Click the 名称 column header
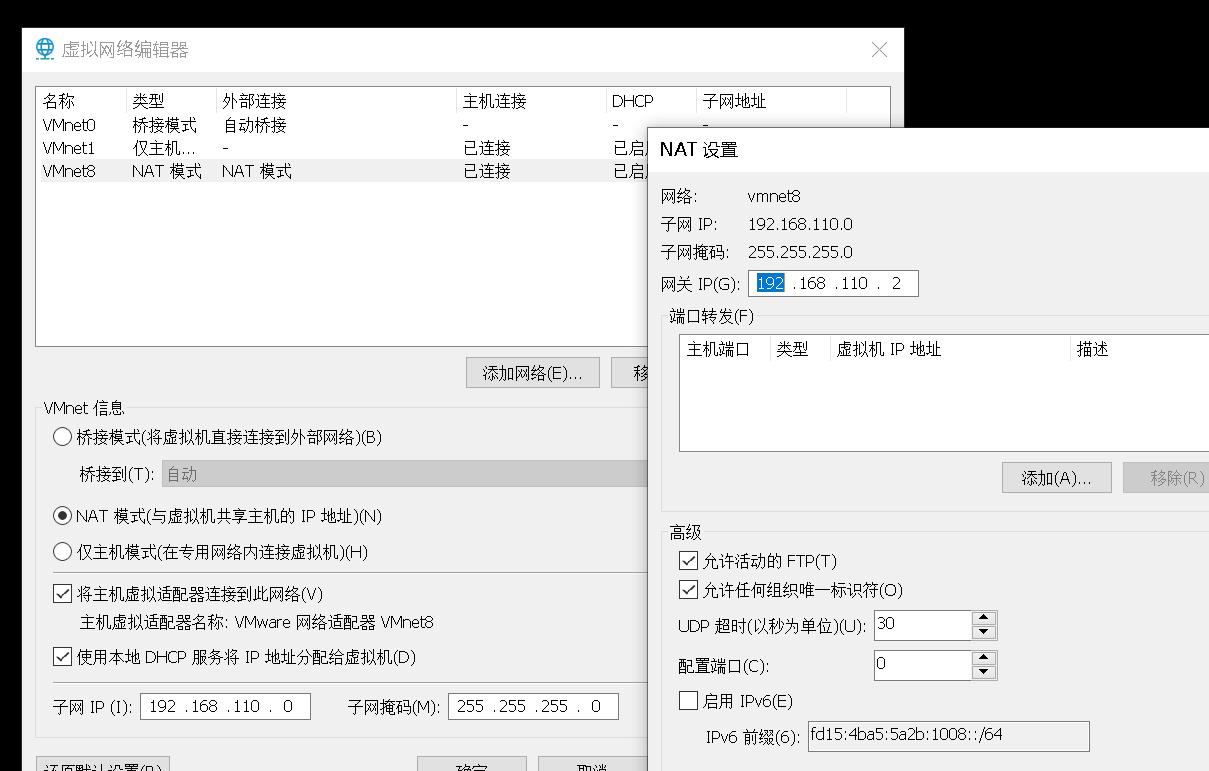 tap(81, 101)
